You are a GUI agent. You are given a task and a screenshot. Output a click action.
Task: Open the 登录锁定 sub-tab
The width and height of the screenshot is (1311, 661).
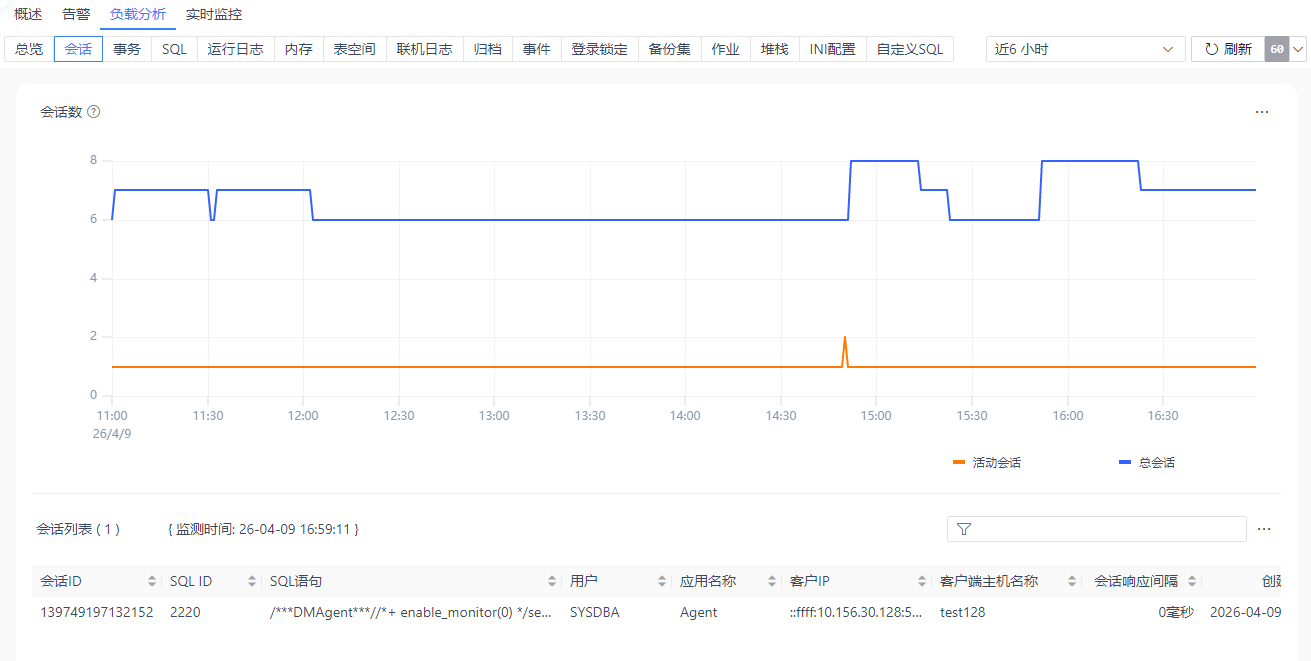click(x=599, y=49)
